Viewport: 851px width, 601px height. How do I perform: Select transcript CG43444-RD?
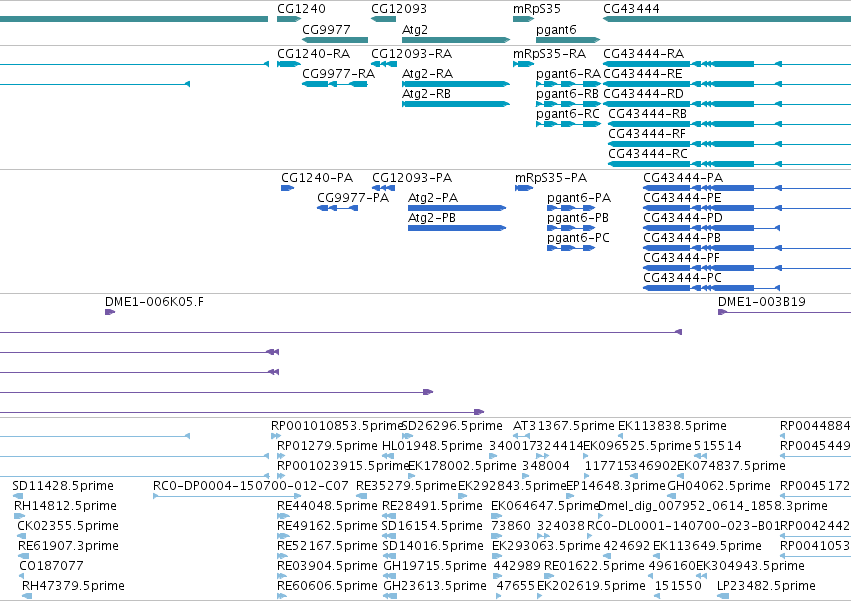click(x=643, y=94)
